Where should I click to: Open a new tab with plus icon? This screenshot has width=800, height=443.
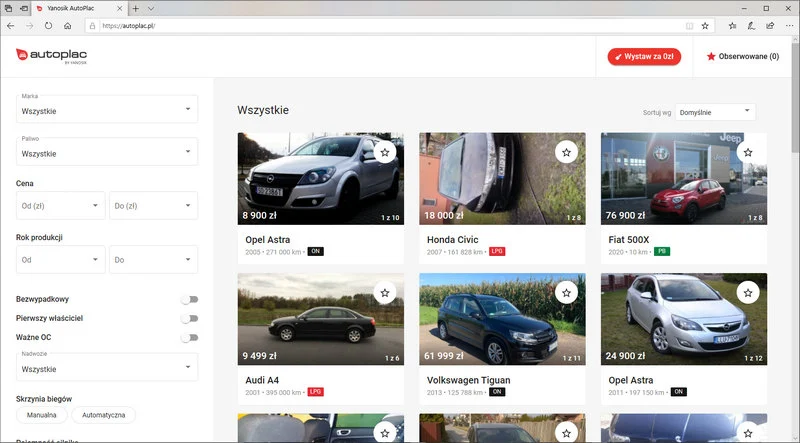[x=136, y=9]
